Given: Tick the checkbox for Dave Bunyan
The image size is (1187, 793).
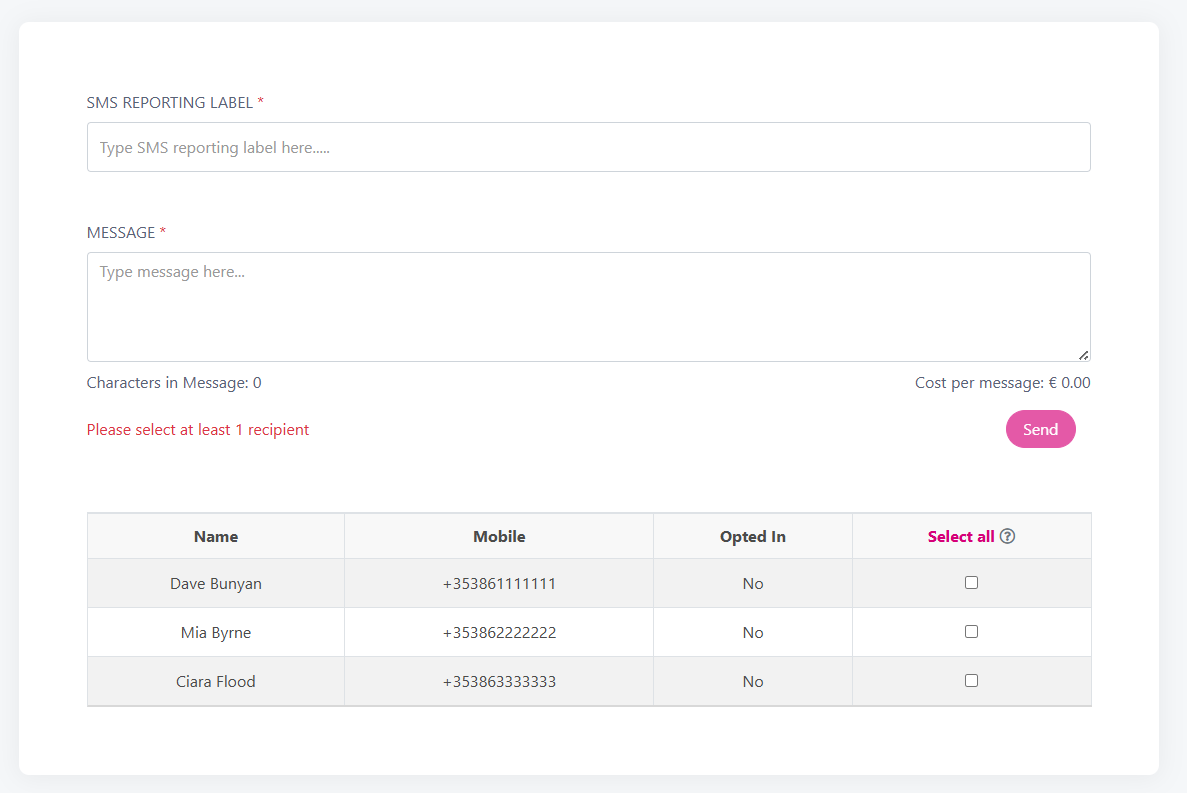Looking at the screenshot, I should tap(971, 583).
